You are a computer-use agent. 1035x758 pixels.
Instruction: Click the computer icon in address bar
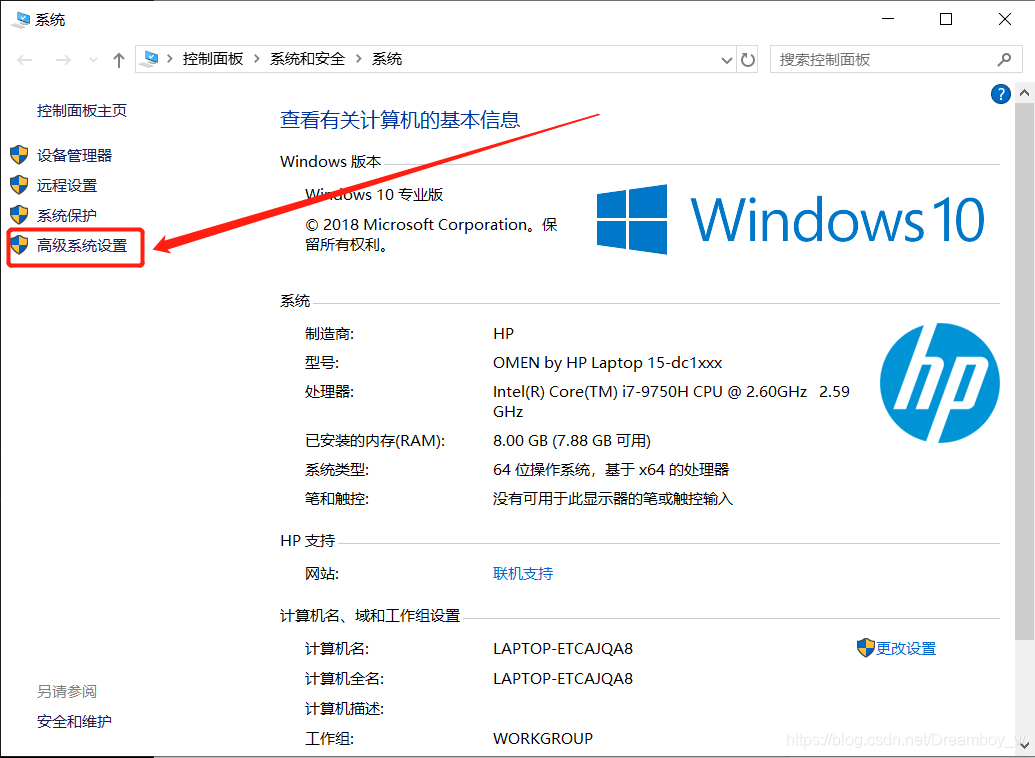(150, 59)
